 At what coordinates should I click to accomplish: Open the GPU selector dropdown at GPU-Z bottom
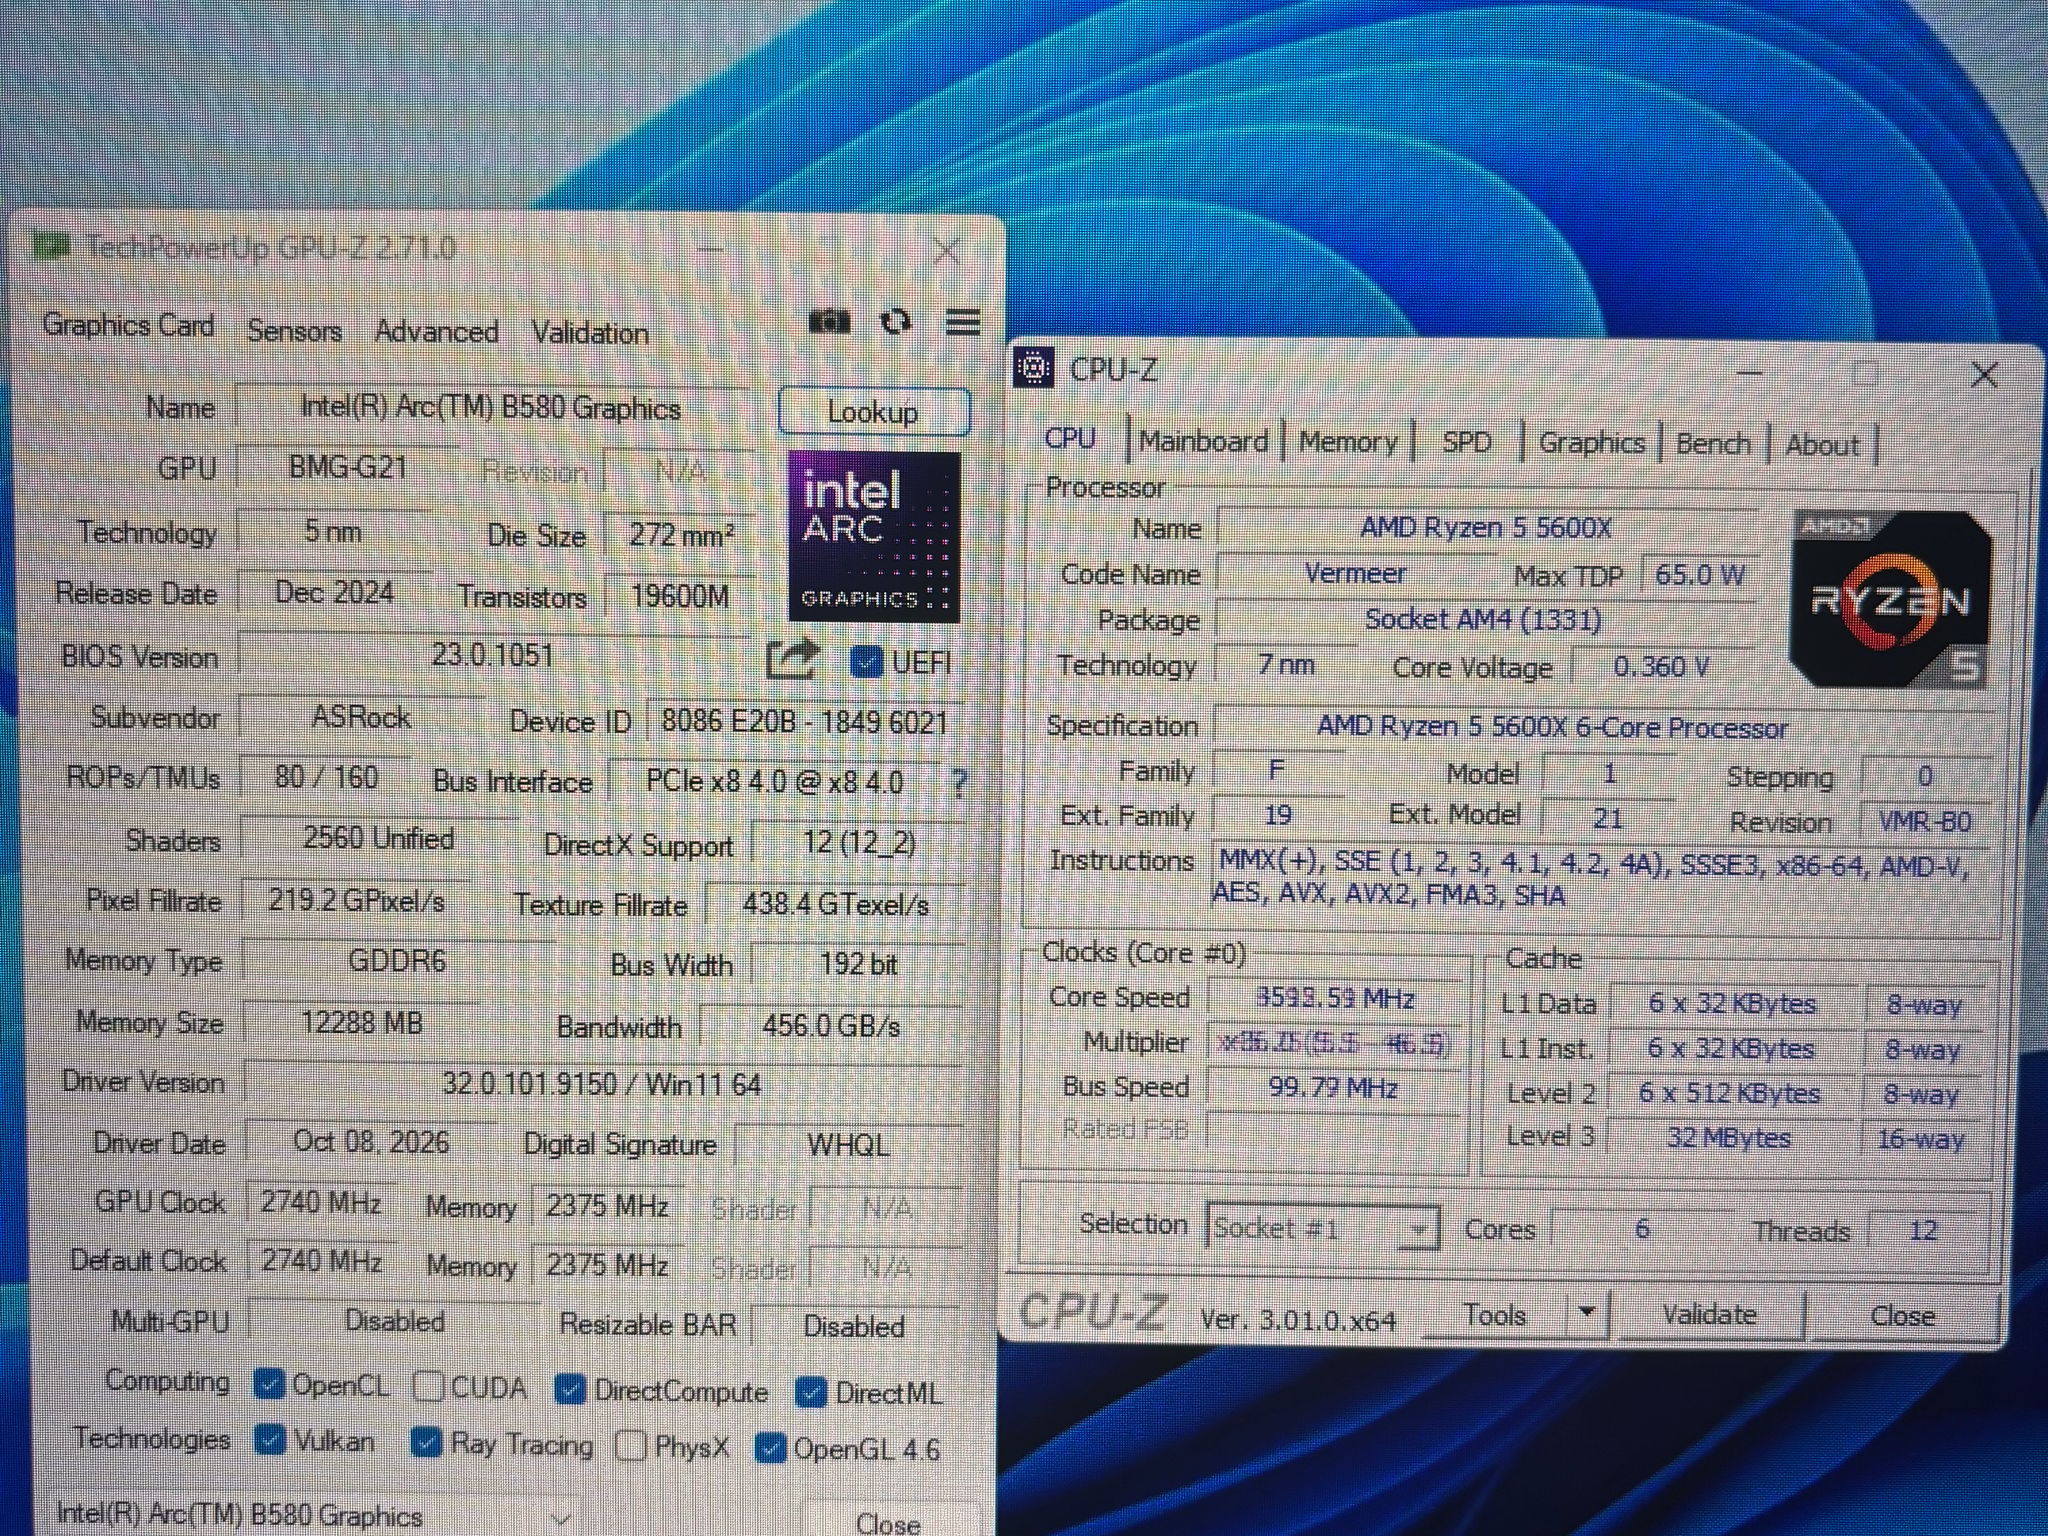[x=313, y=1516]
